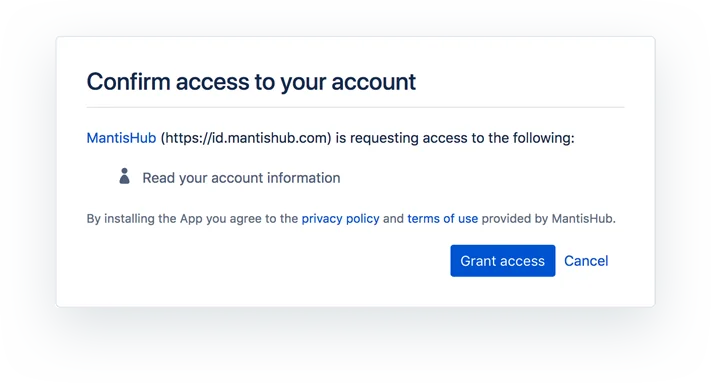711x383 pixels.
Task: Open the terms of use link
Action: (443, 218)
